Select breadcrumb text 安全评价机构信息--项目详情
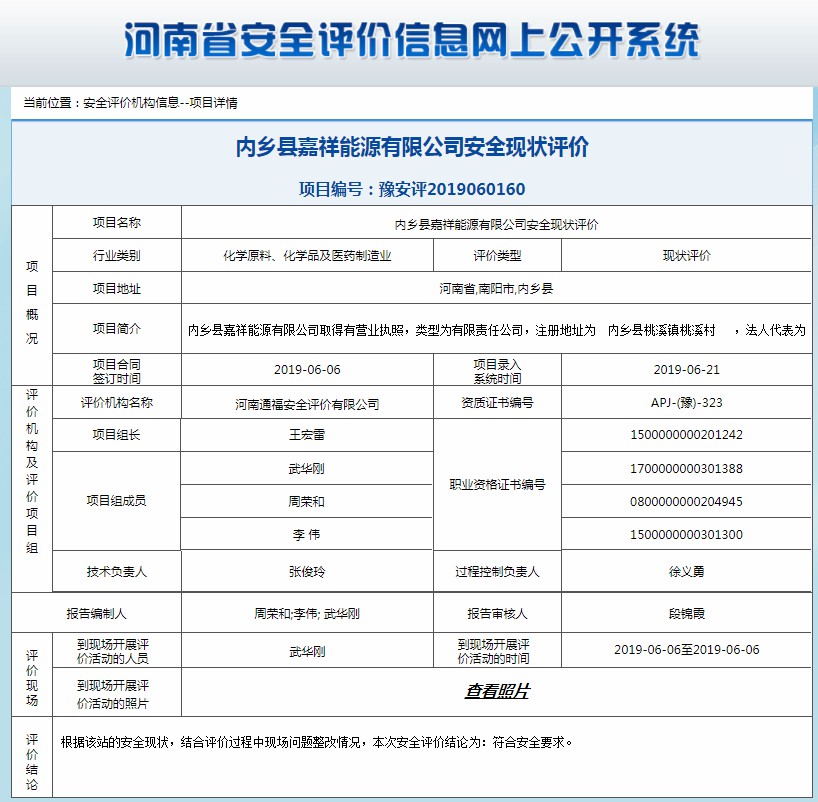Viewport: 818px width, 802px height. tap(160, 103)
